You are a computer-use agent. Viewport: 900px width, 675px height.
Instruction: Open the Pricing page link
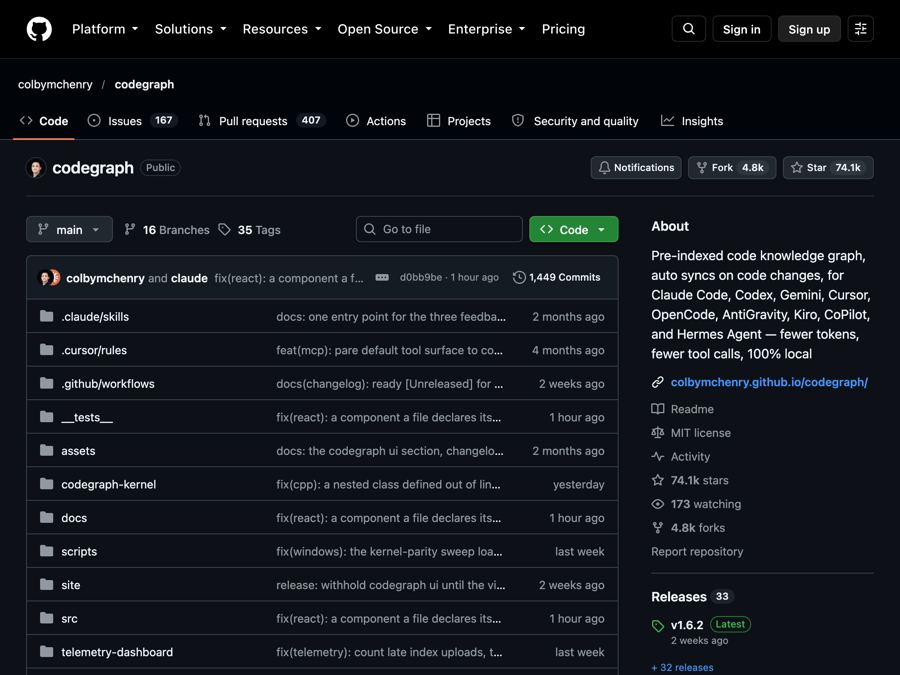coord(563,29)
